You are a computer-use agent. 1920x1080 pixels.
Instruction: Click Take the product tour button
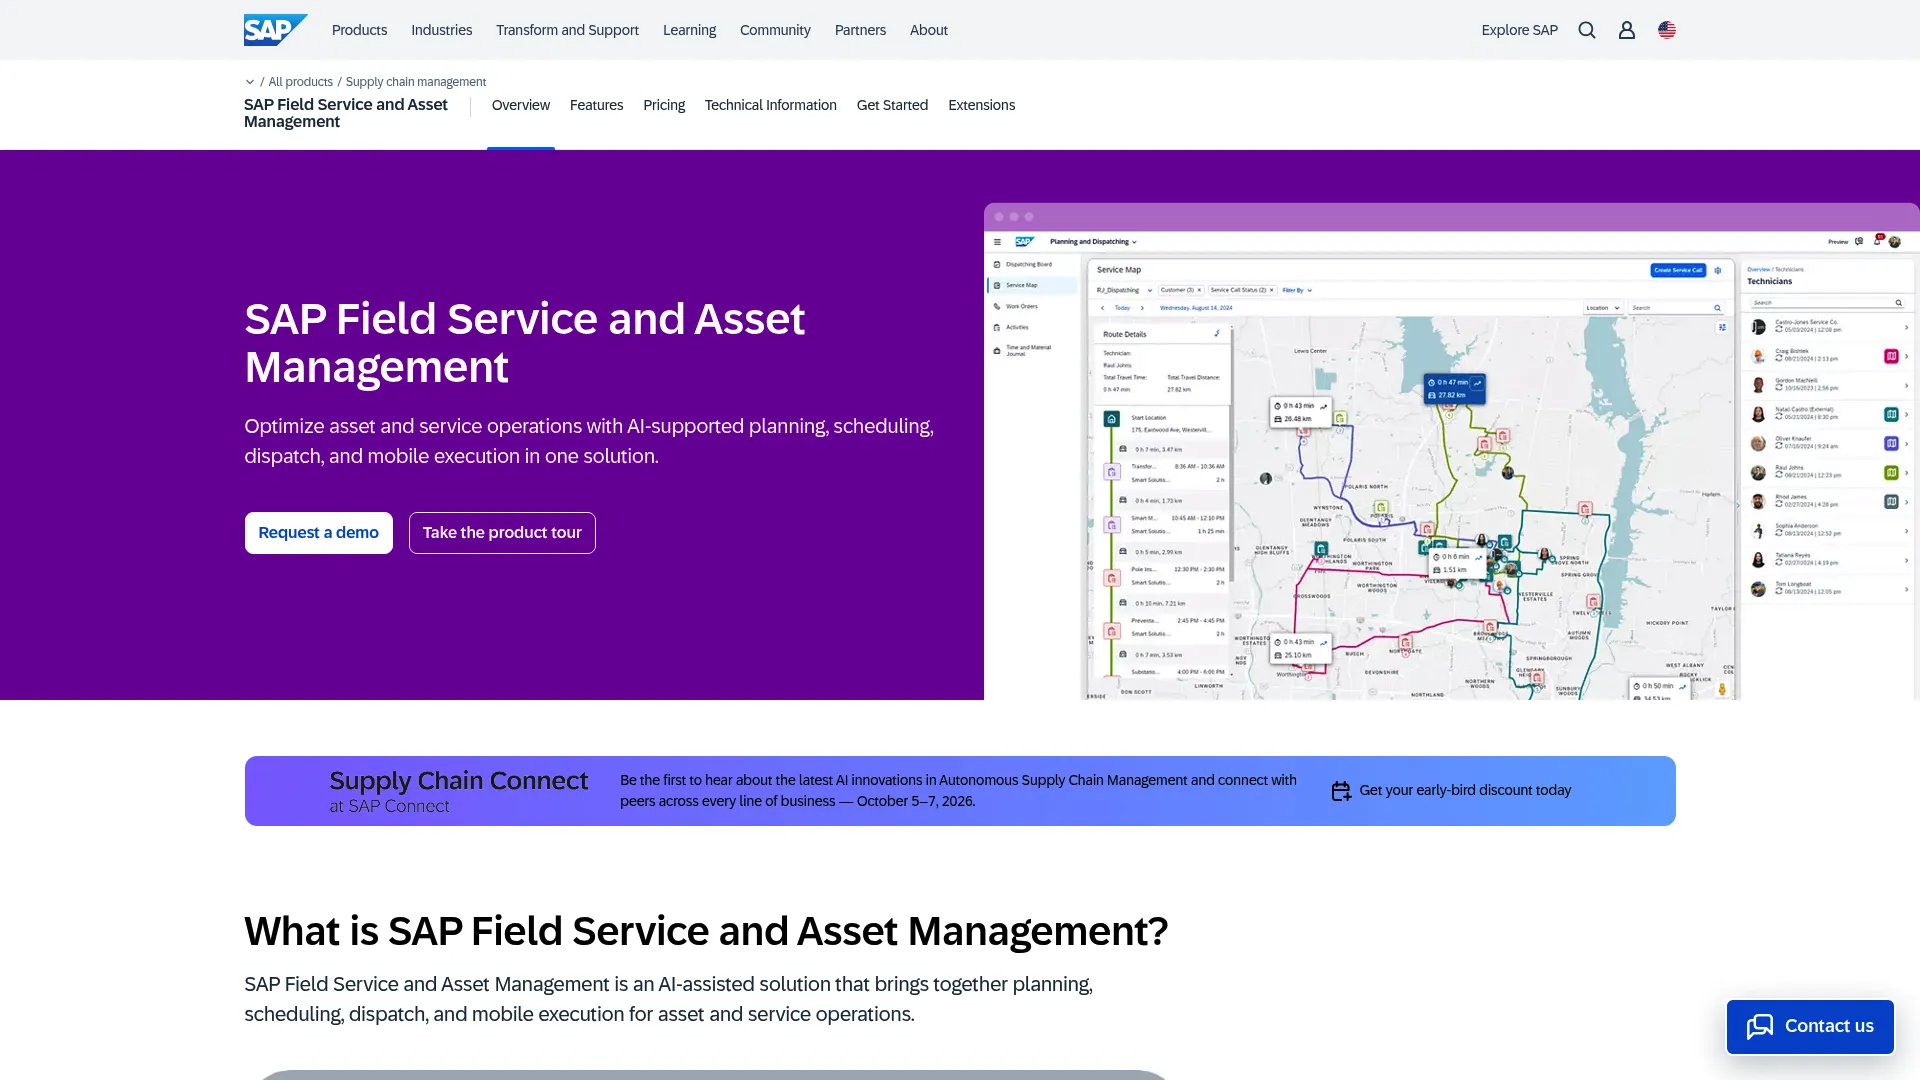(502, 533)
